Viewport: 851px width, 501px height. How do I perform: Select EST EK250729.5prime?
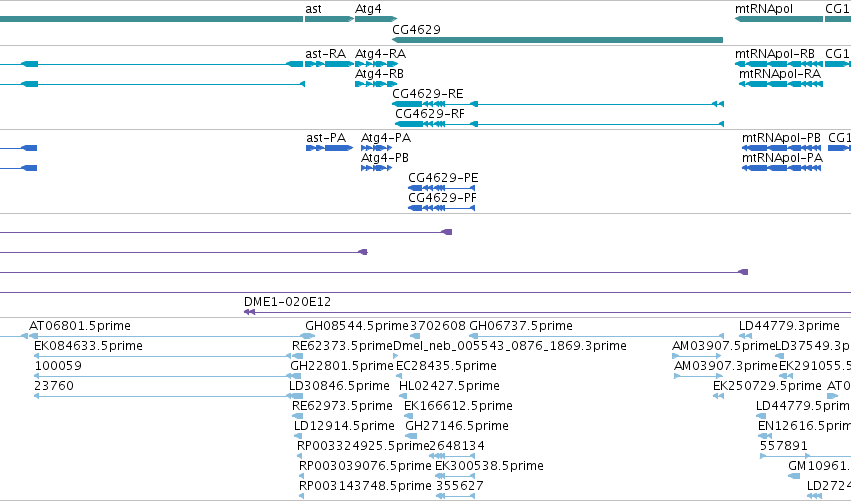(x=718, y=396)
